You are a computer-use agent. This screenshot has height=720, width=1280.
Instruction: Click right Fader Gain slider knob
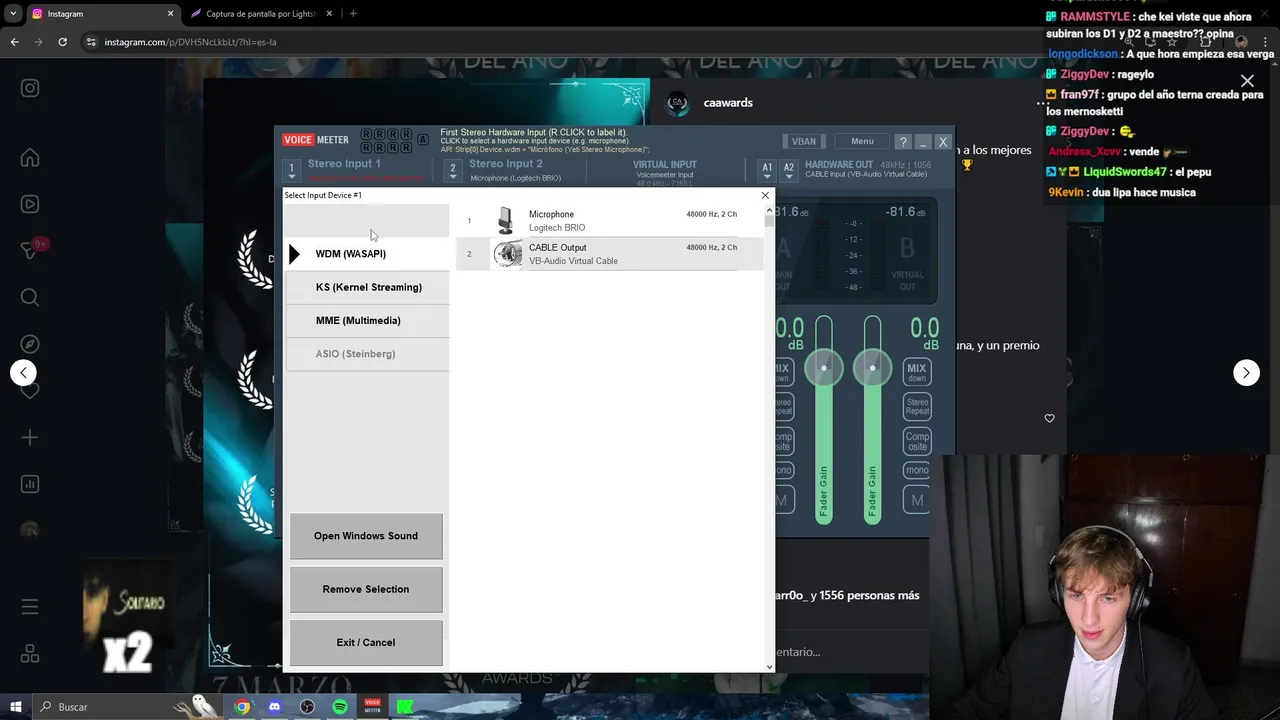pos(872,368)
